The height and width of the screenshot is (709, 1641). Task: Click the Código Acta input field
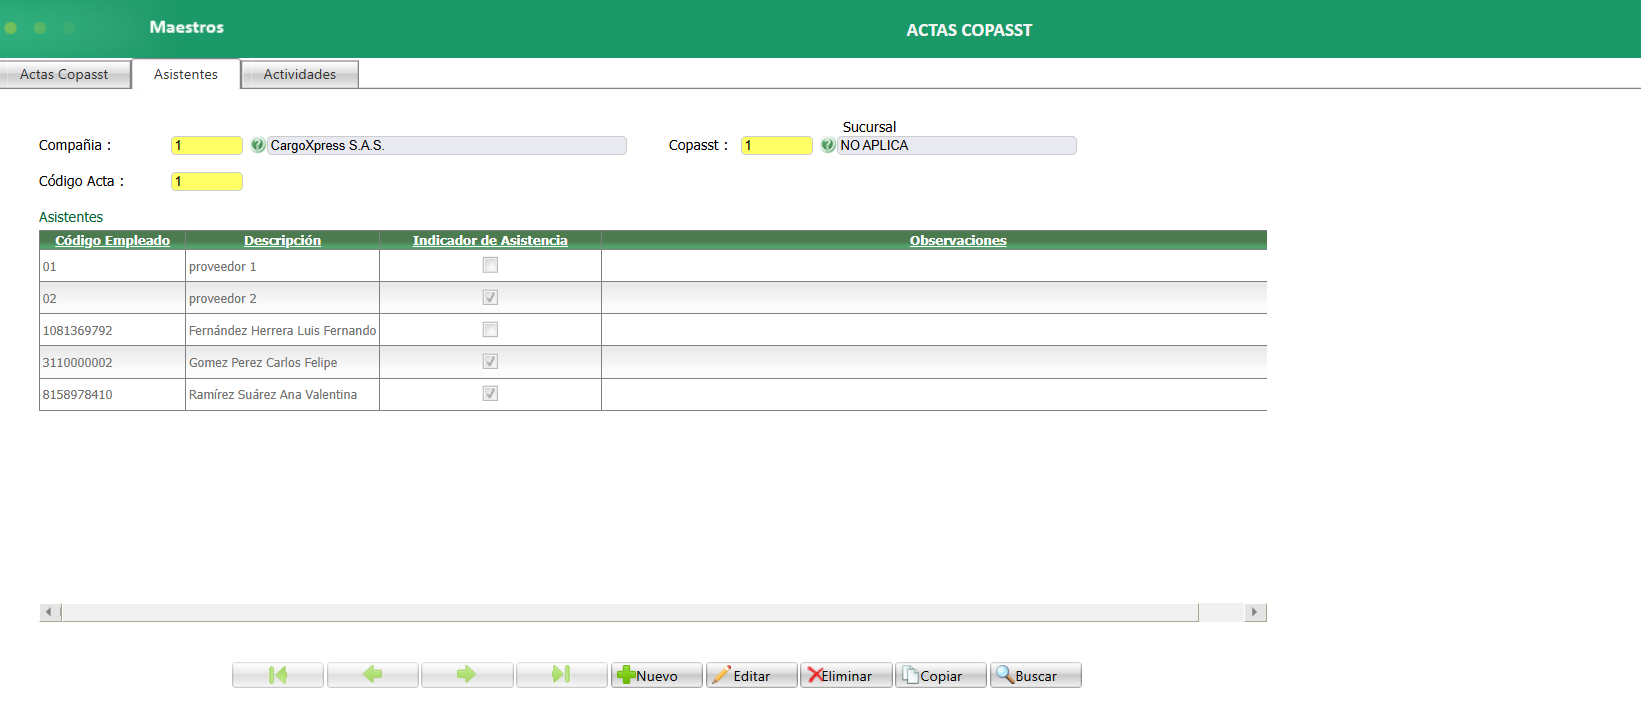(207, 181)
